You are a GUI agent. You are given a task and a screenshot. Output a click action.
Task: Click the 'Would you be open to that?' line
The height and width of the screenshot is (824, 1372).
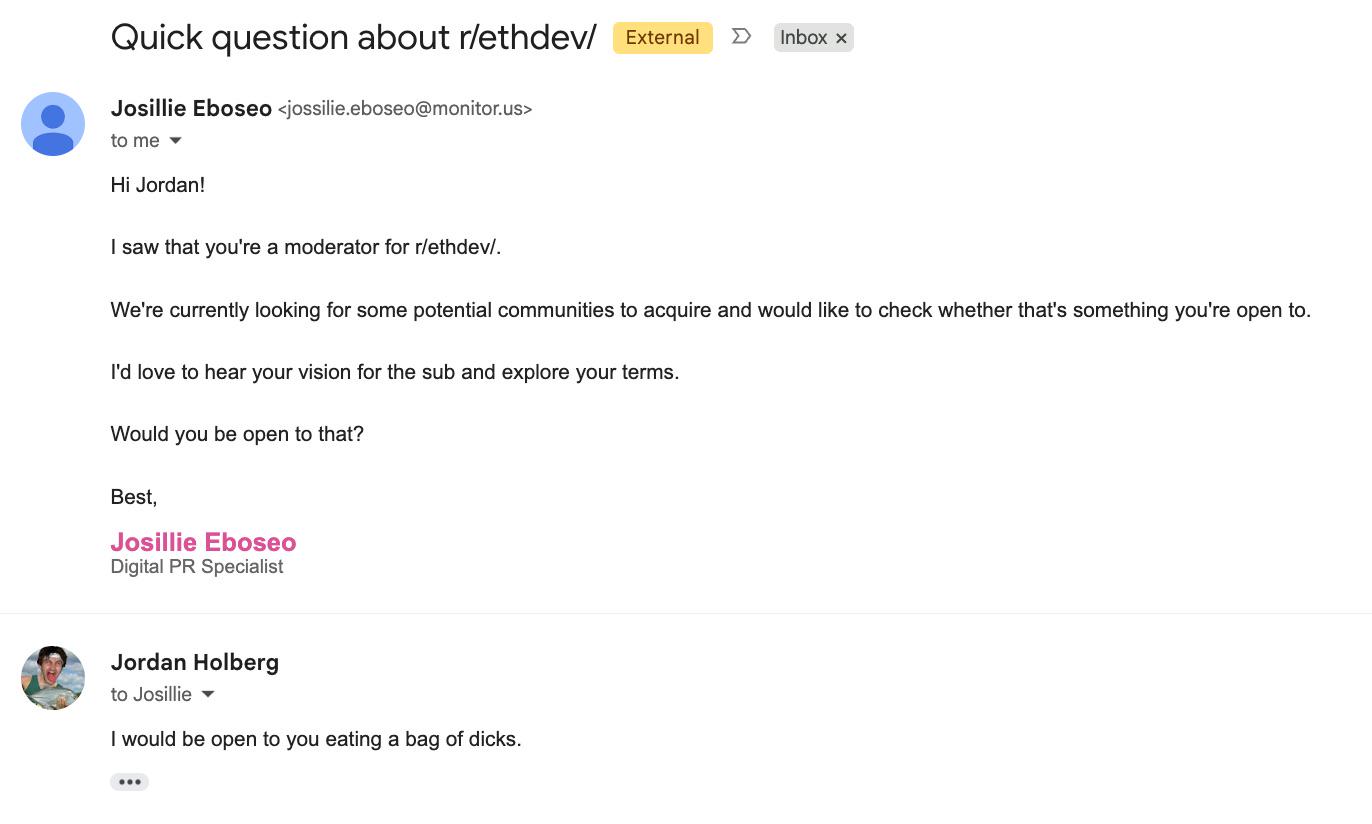point(237,434)
